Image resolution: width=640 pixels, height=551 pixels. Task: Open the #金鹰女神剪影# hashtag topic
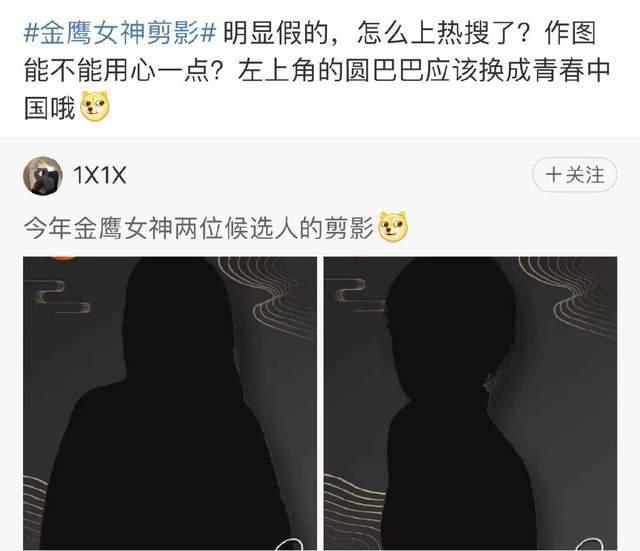120,33
